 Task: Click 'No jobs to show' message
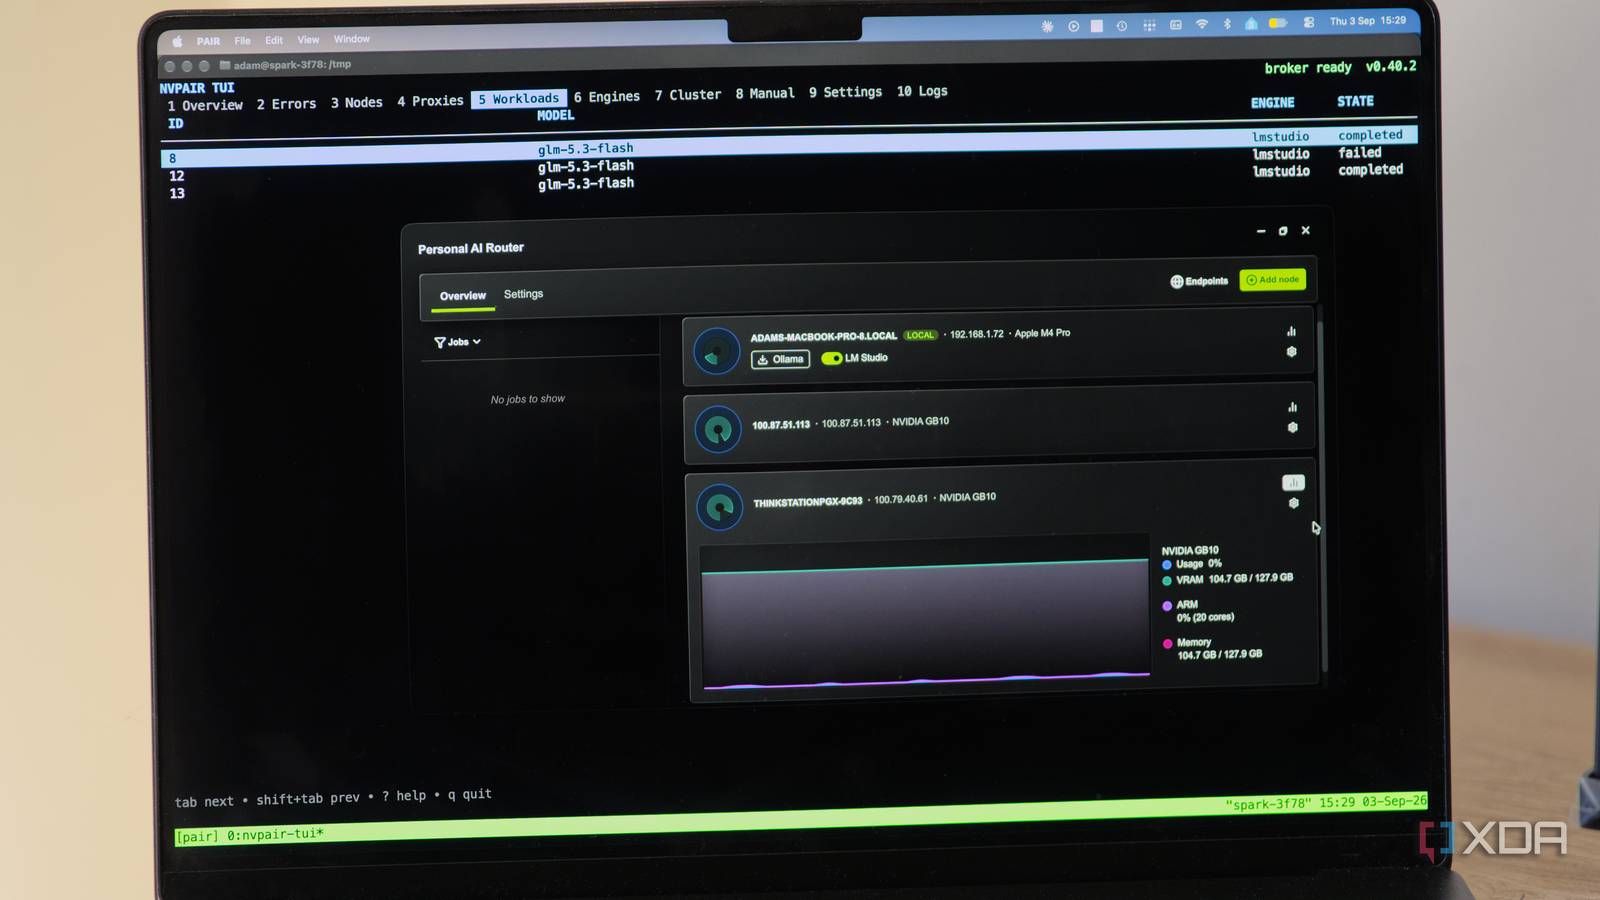point(527,399)
